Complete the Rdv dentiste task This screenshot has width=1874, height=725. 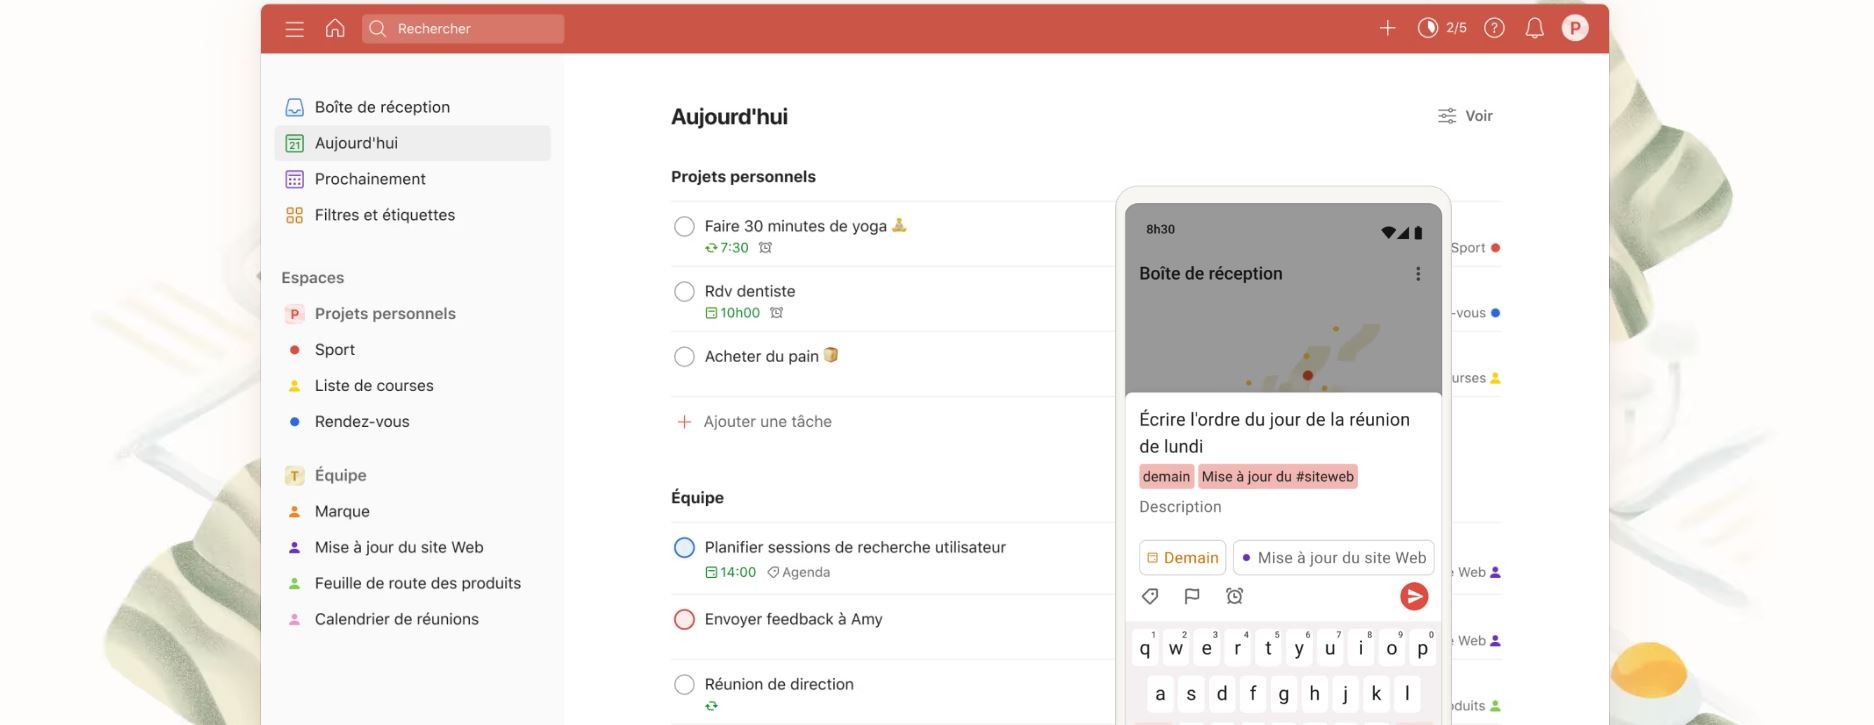coord(684,292)
